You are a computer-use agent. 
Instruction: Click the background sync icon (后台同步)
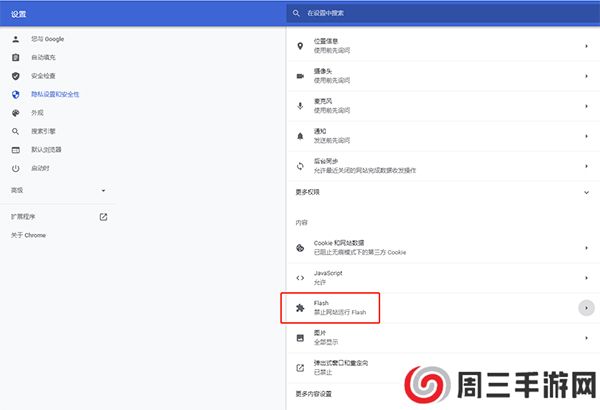point(299,165)
